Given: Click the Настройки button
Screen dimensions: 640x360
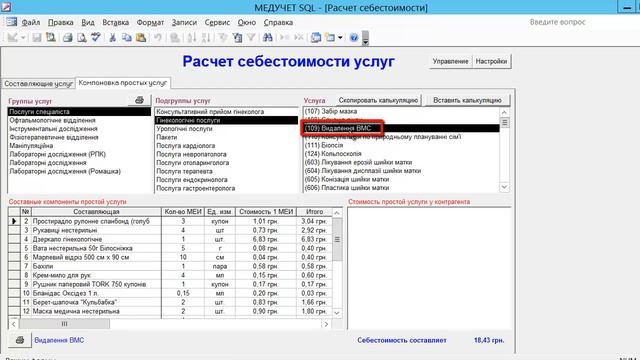Looking at the screenshot, I should coord(491,61).
